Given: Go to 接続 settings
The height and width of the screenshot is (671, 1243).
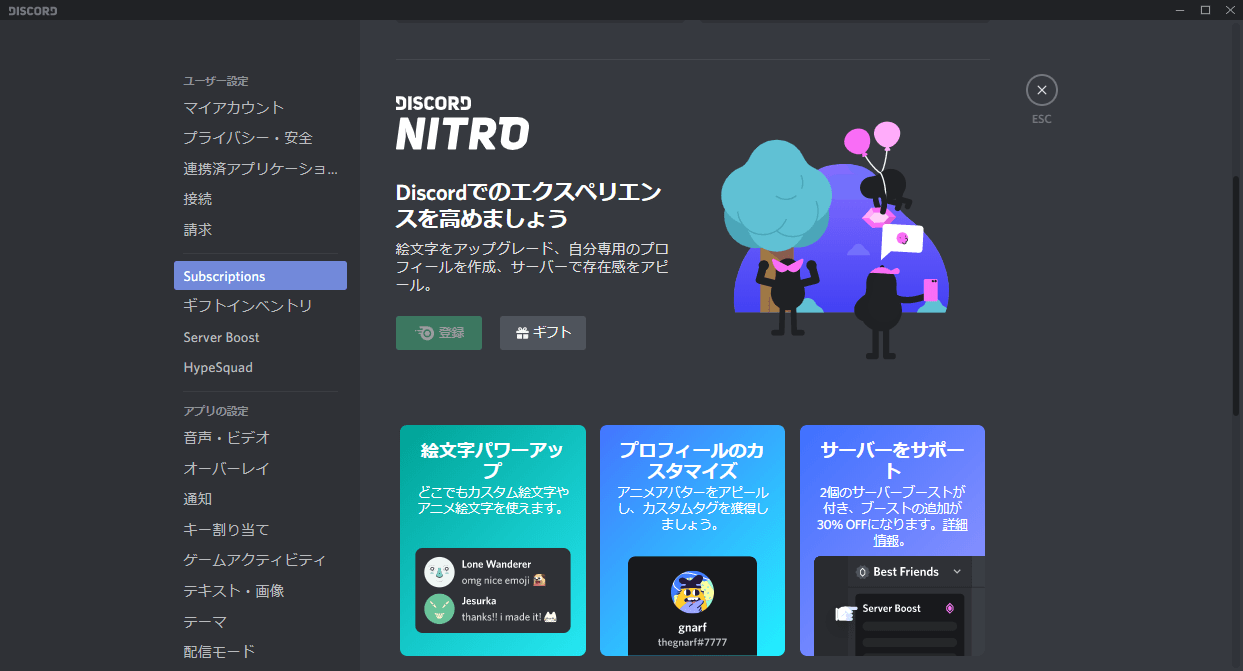Looking at the screenshot, I should tap(260, 199).
